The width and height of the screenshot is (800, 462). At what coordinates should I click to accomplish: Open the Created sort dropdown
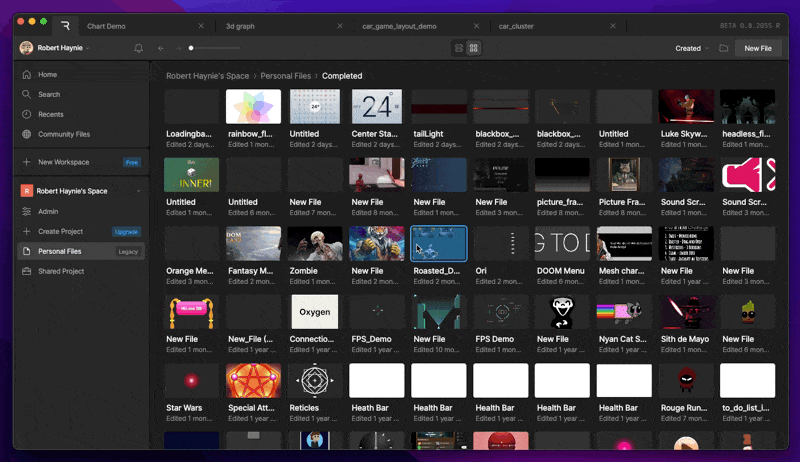click(691, 48)
